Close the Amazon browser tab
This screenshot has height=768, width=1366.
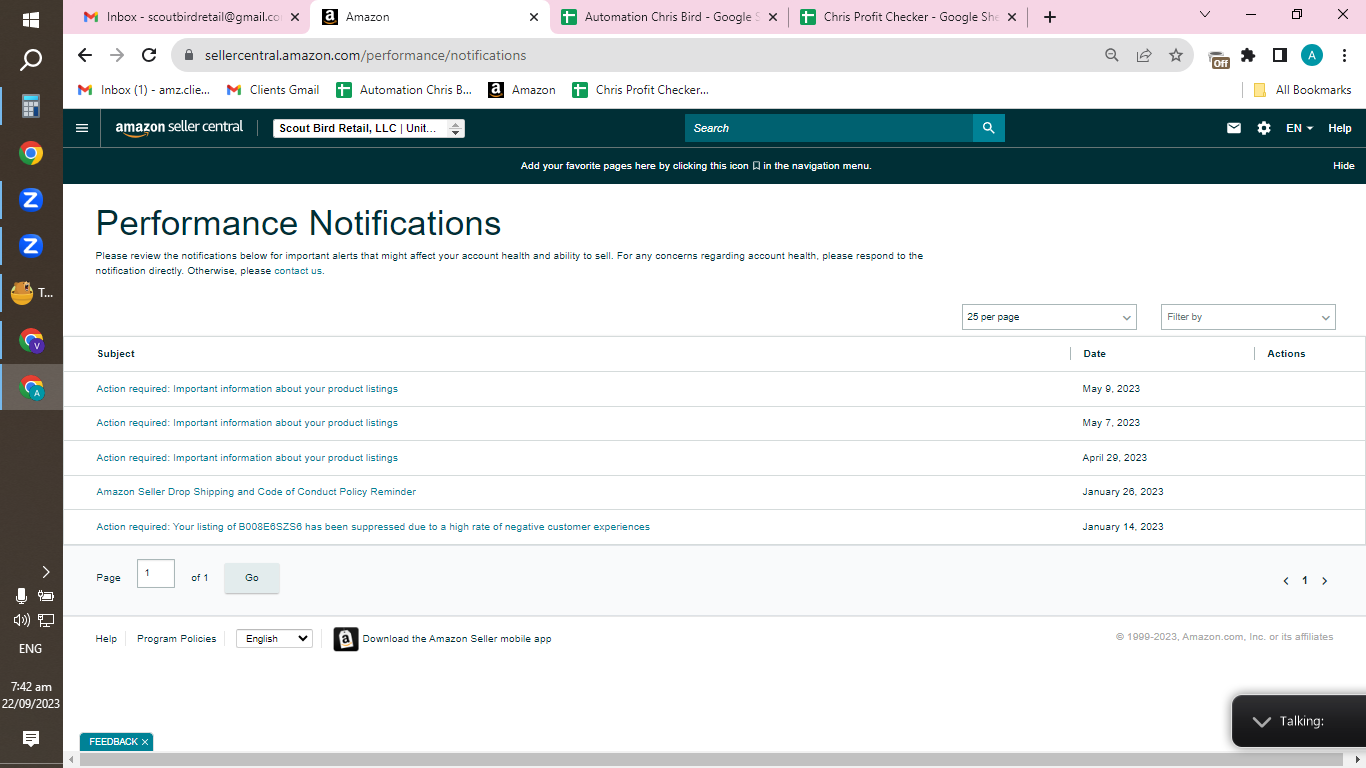click(x=534, y=17)
